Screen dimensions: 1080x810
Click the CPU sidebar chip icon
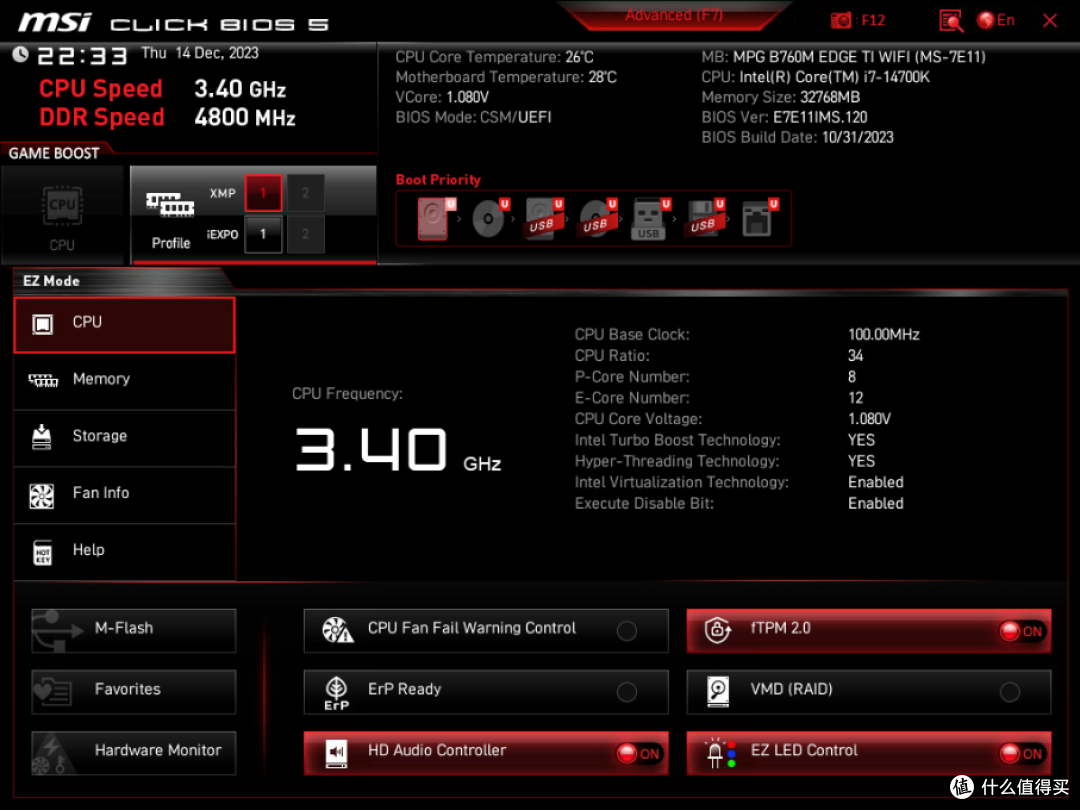[42, 324]
